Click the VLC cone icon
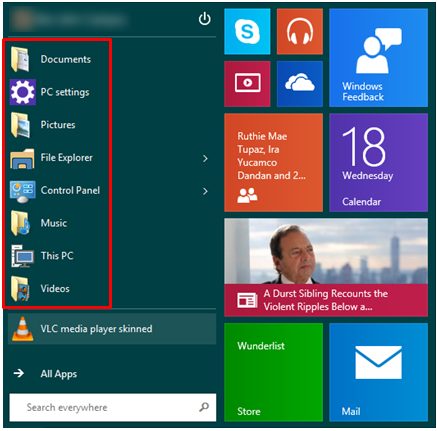This screenshot has width=437, height=431. coord(23,329)
